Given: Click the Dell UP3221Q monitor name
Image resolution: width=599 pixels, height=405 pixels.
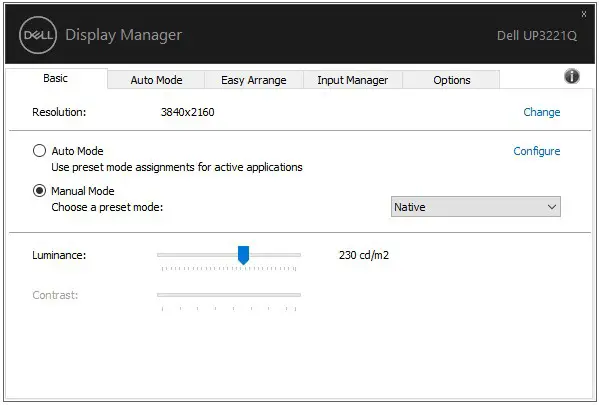Looking at the screenshot, I should [x=537, y=36].
